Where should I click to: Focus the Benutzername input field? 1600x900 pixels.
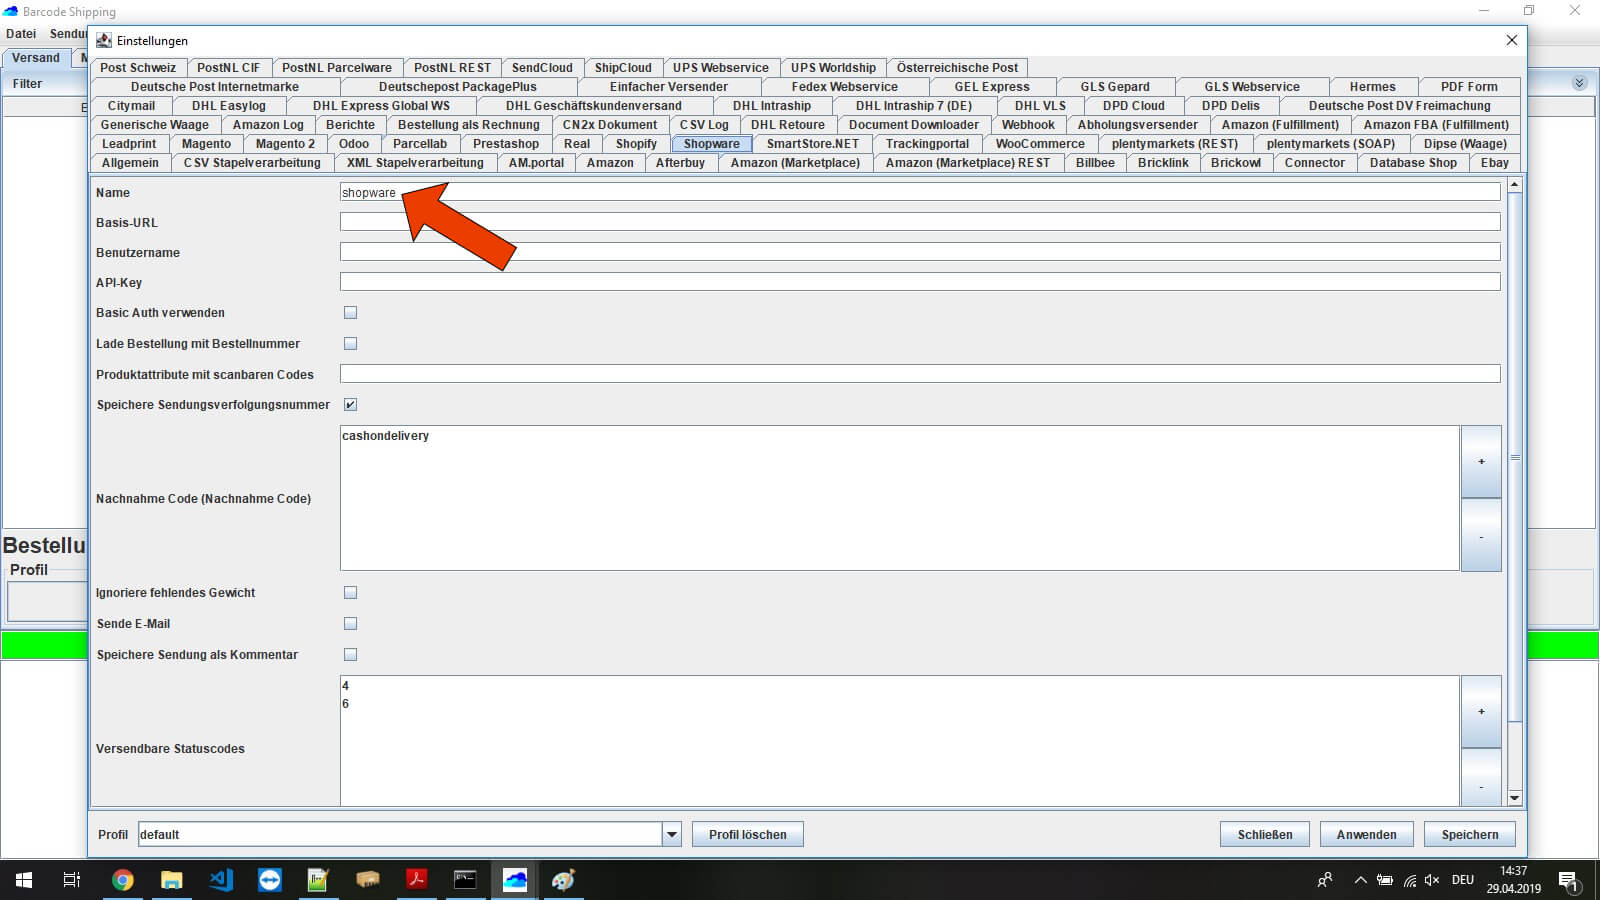920,252
